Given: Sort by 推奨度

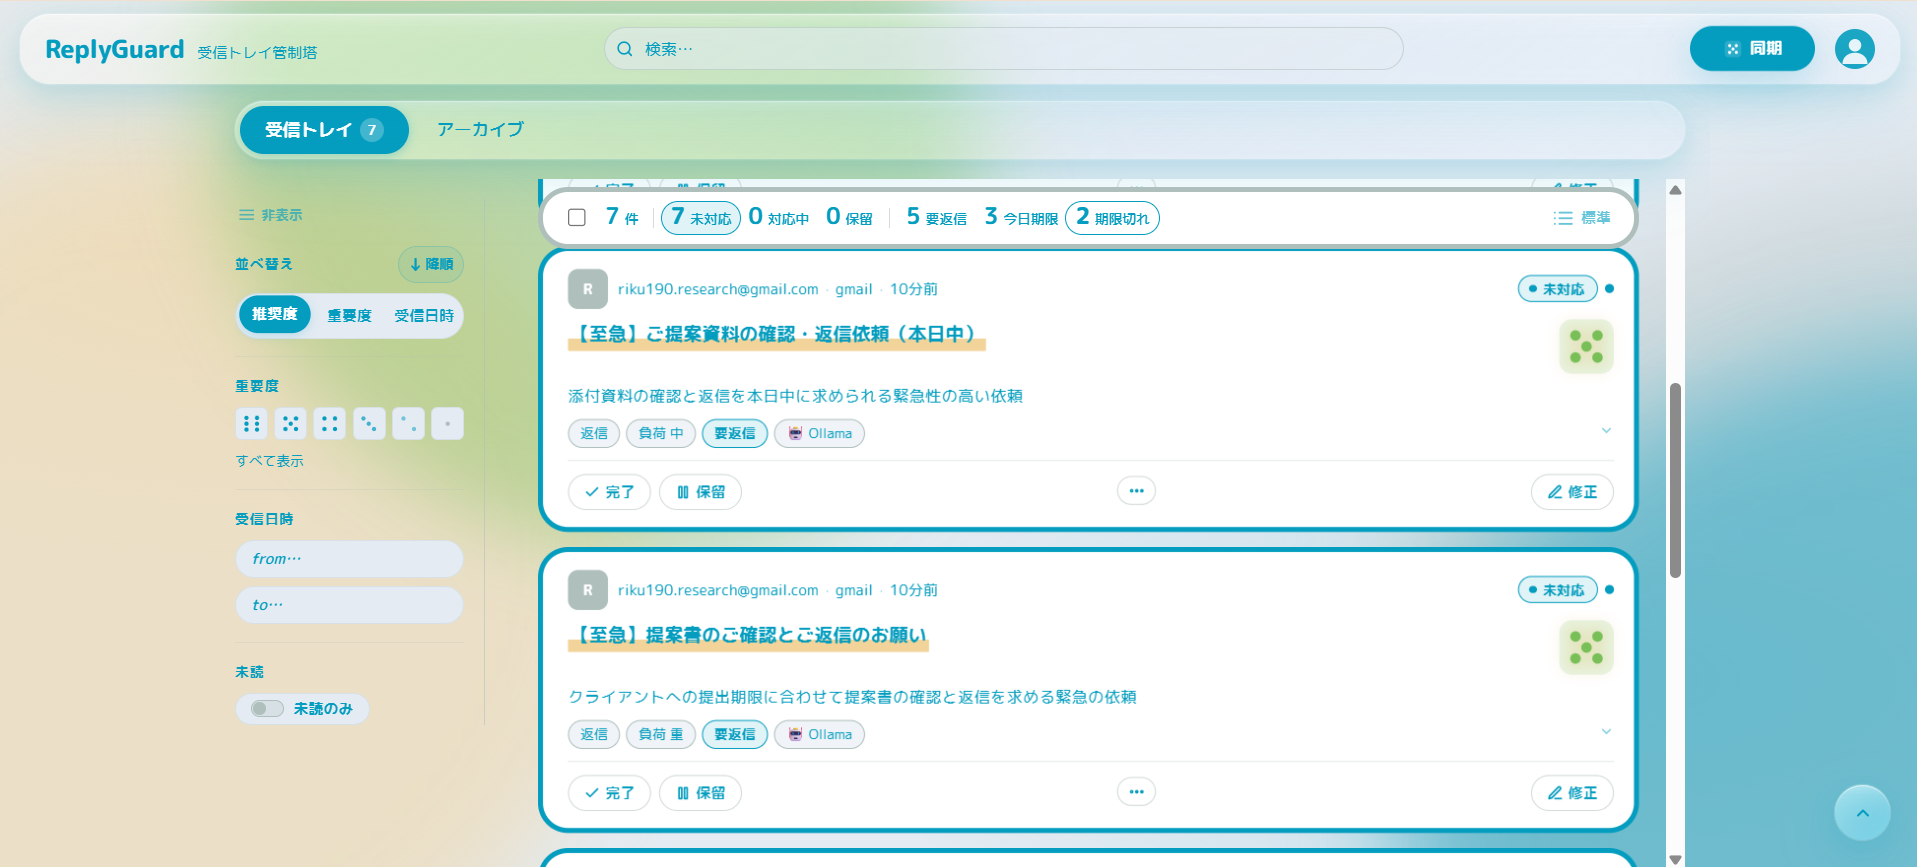Looking at the screenshot, I should point(275,315).
